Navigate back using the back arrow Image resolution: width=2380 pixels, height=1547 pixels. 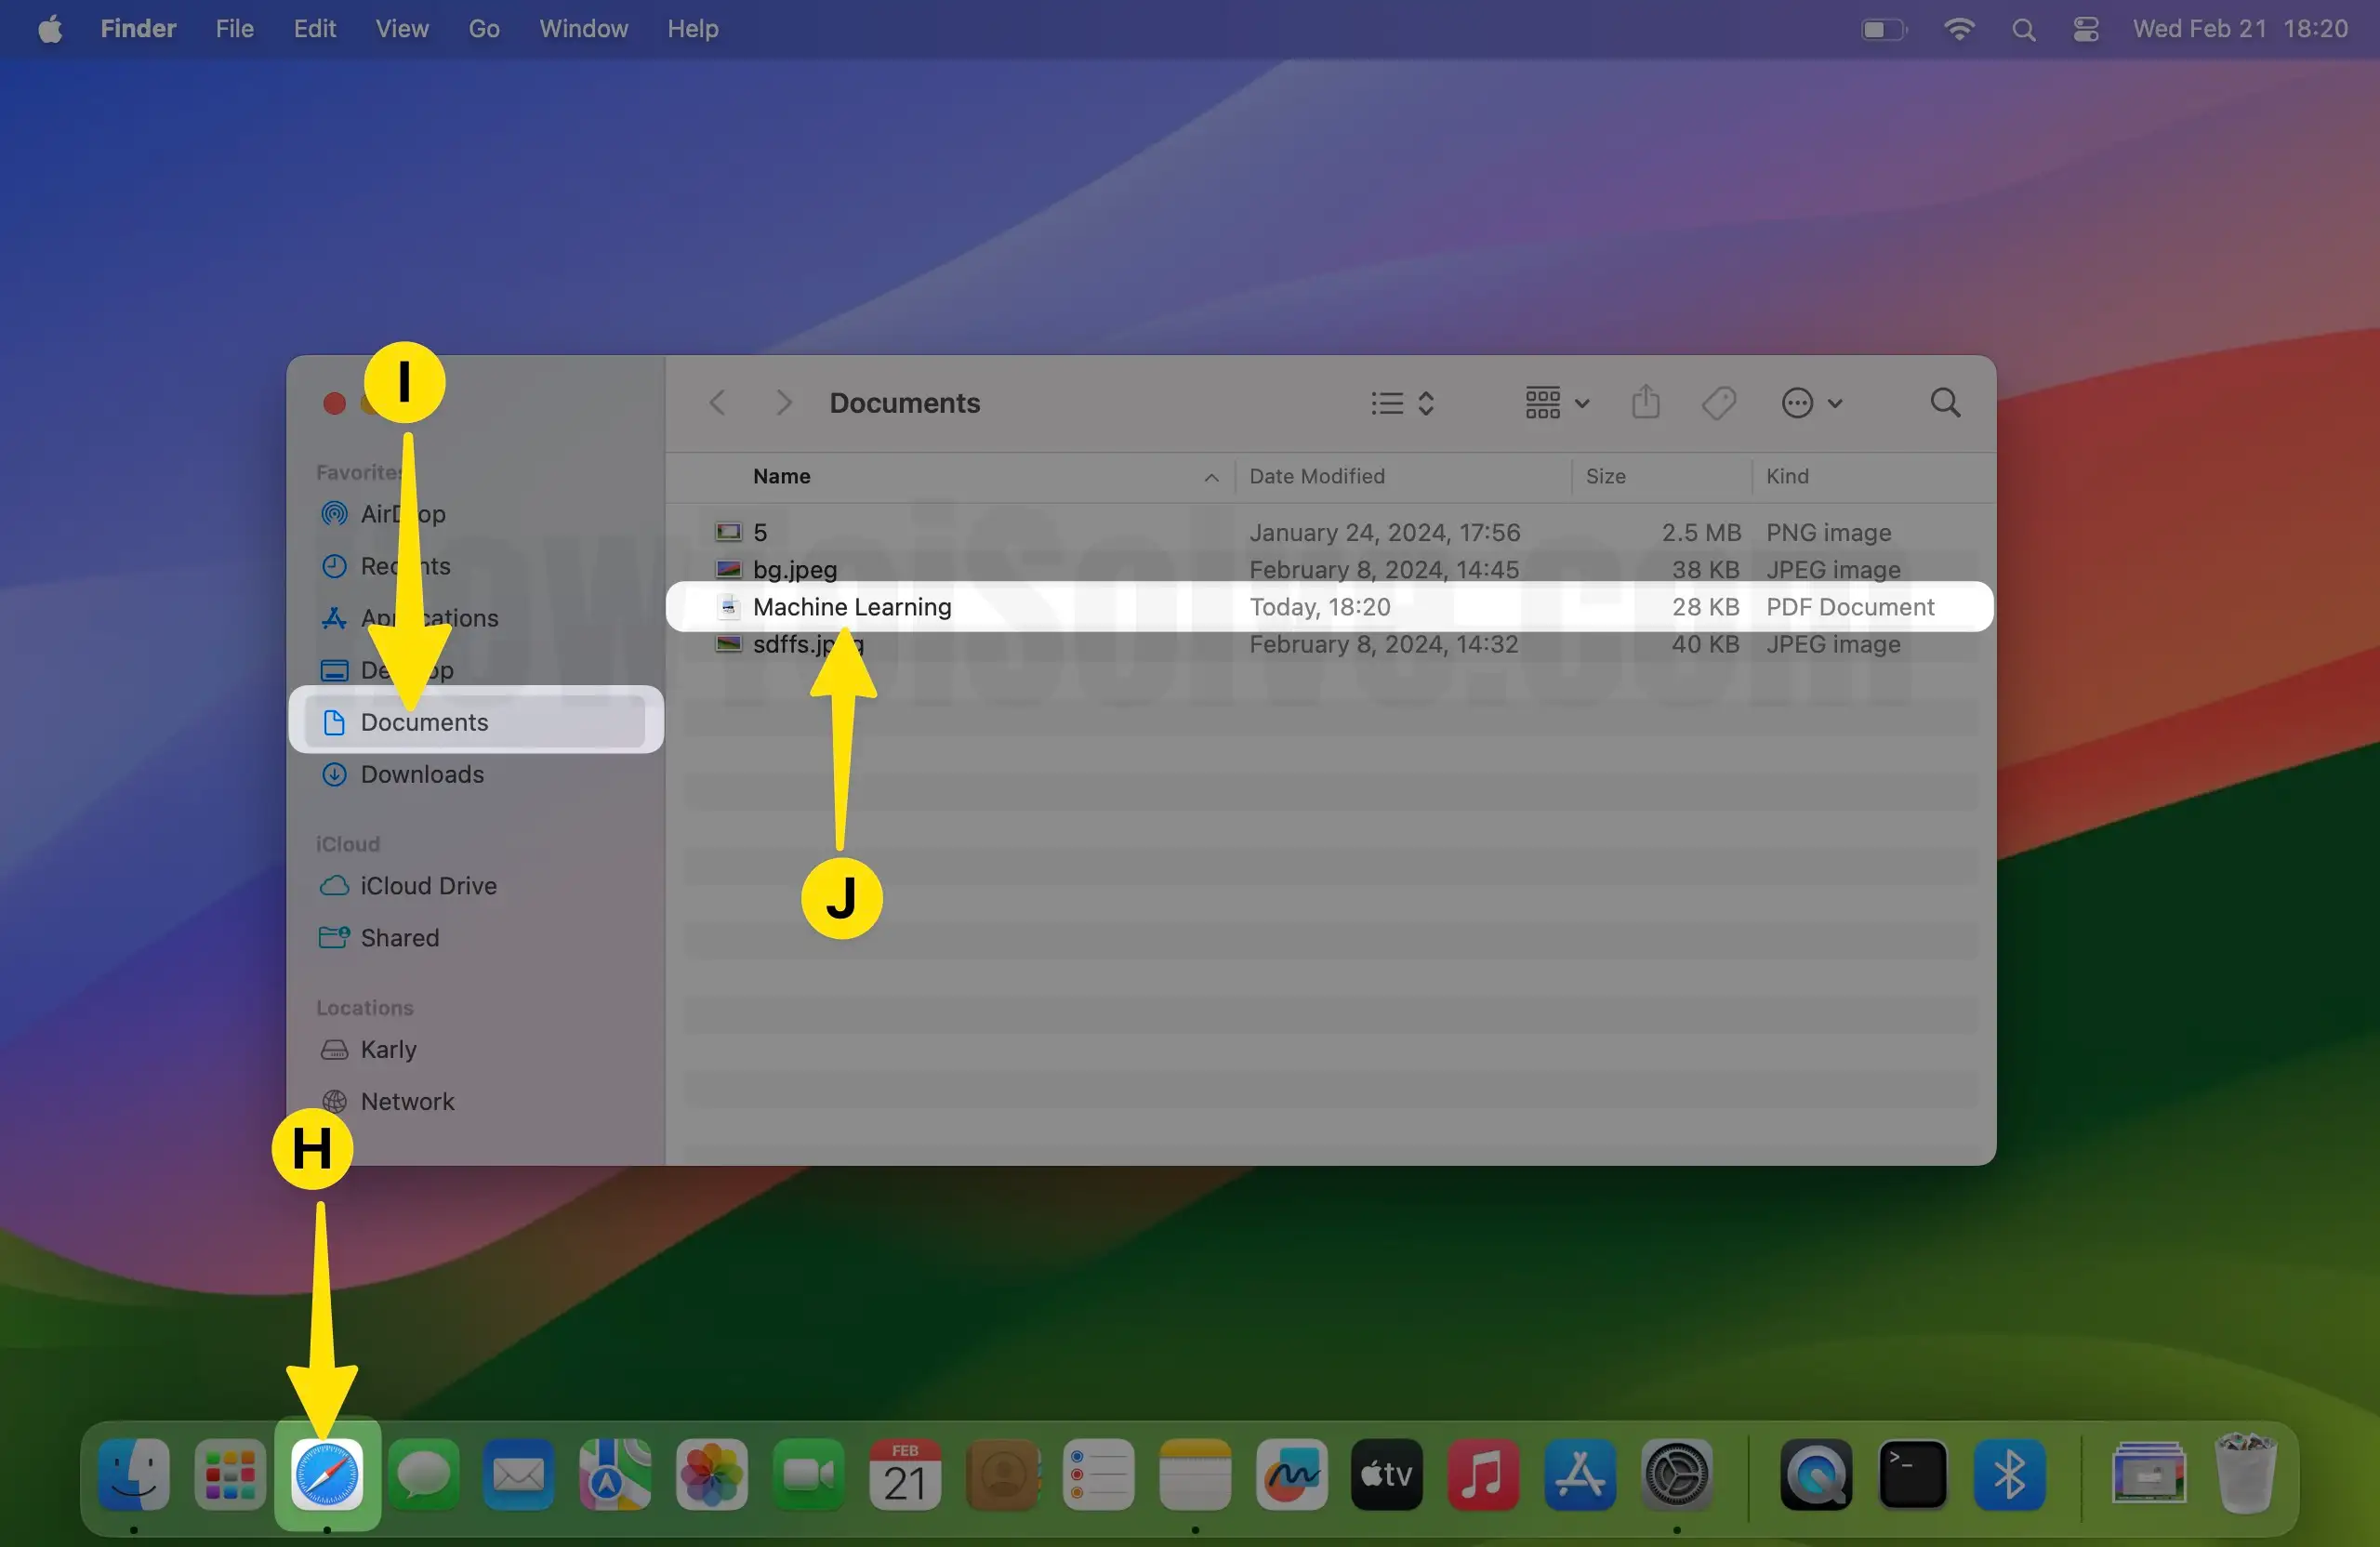pos(716,402)
